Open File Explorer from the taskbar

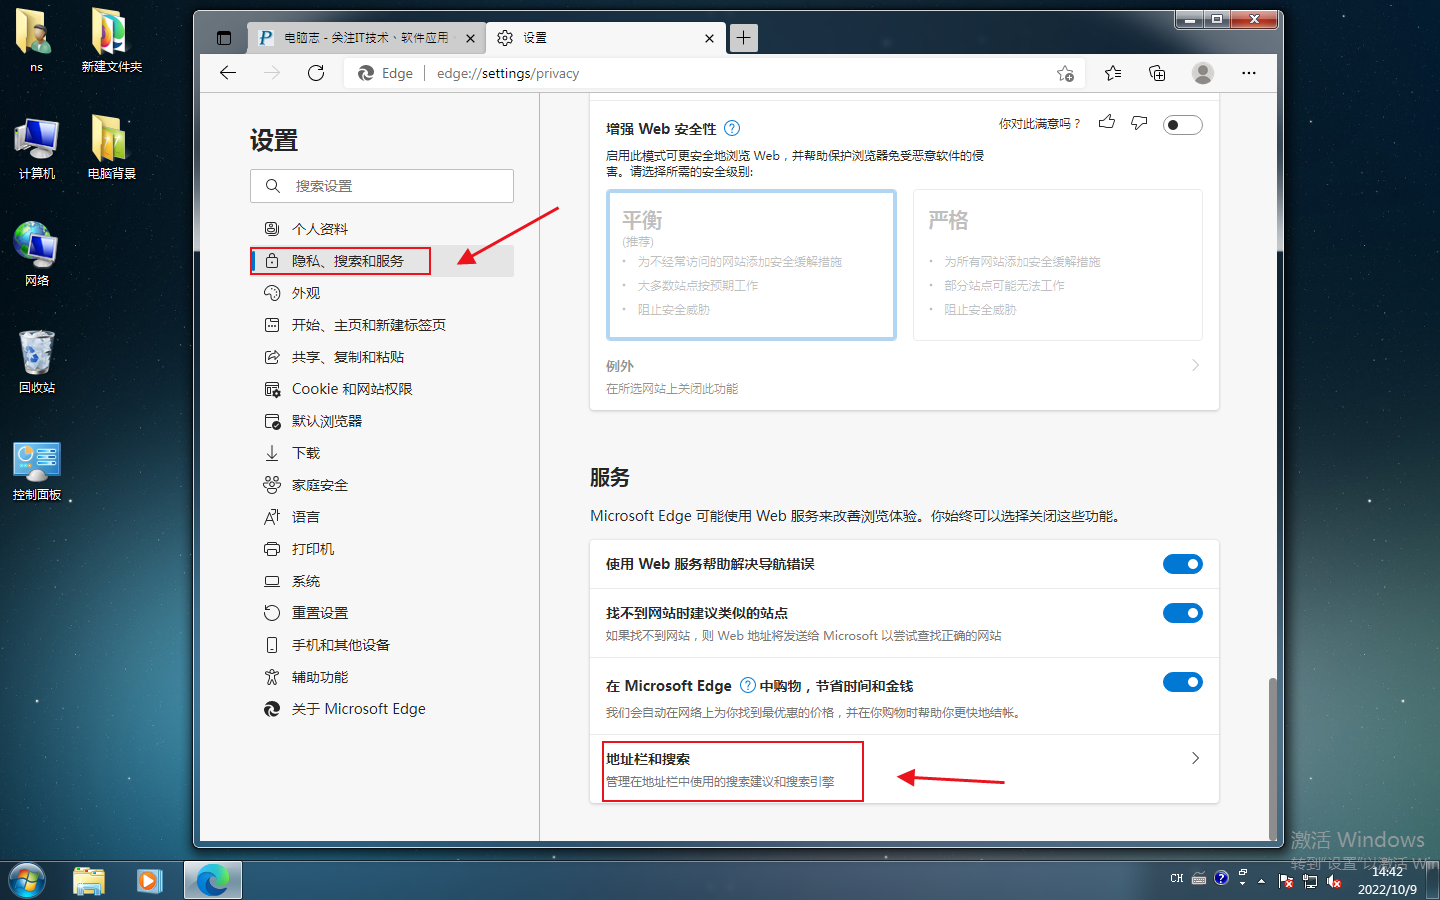[89, 881]
